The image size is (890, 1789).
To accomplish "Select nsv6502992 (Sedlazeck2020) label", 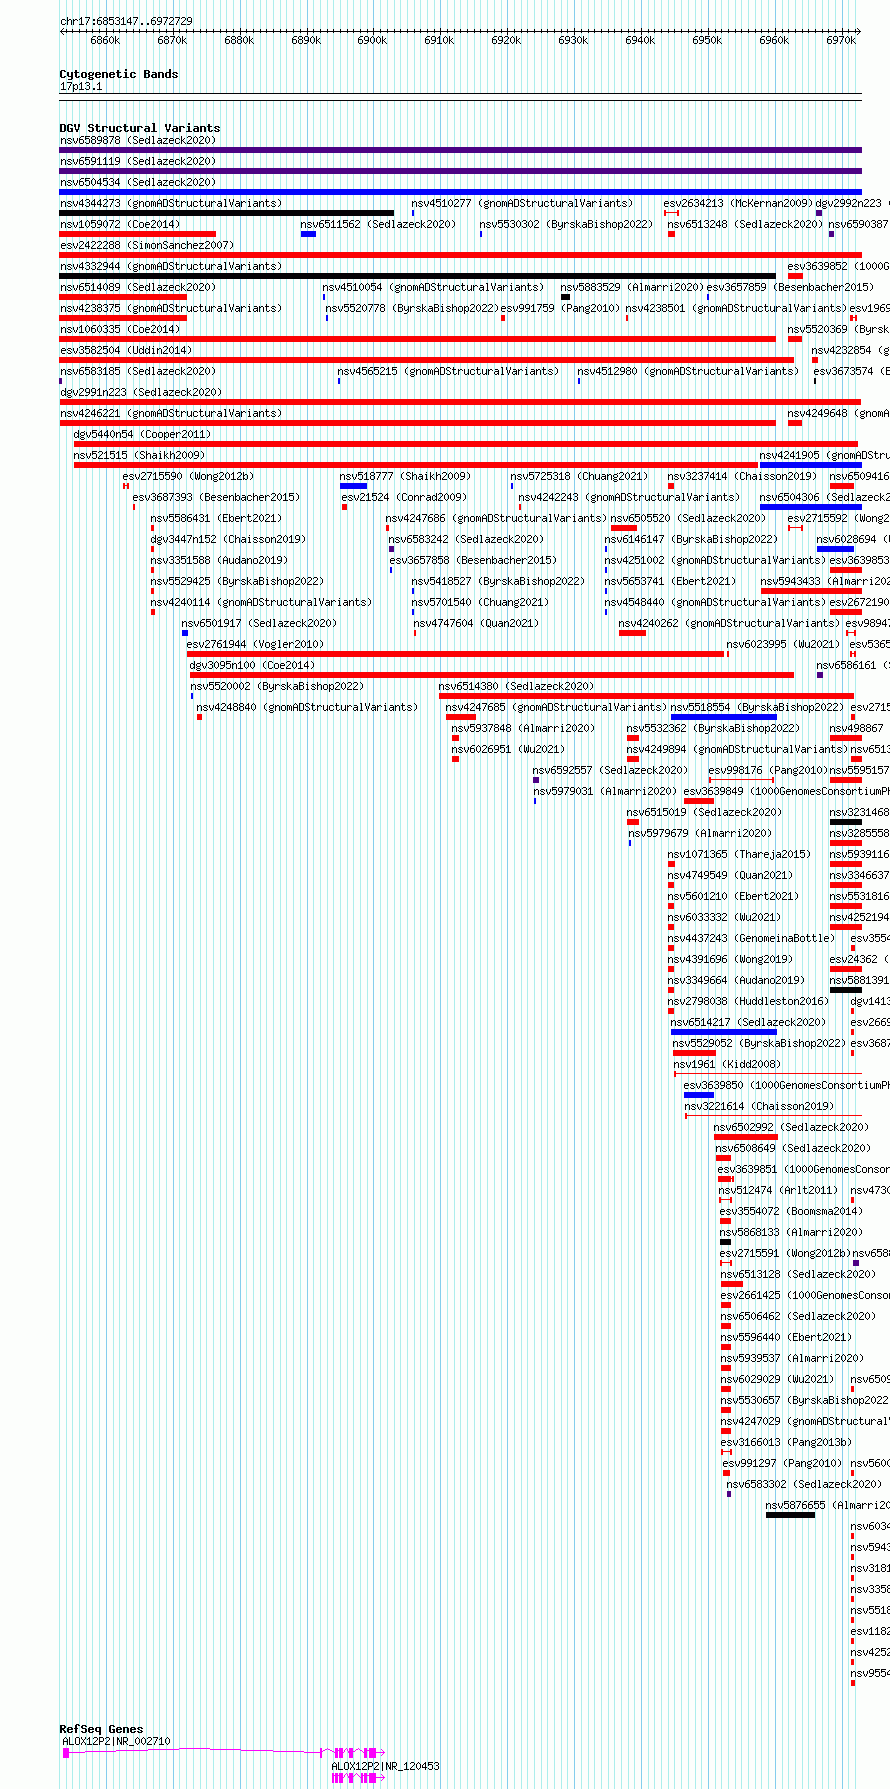I will coord(792,1127).
